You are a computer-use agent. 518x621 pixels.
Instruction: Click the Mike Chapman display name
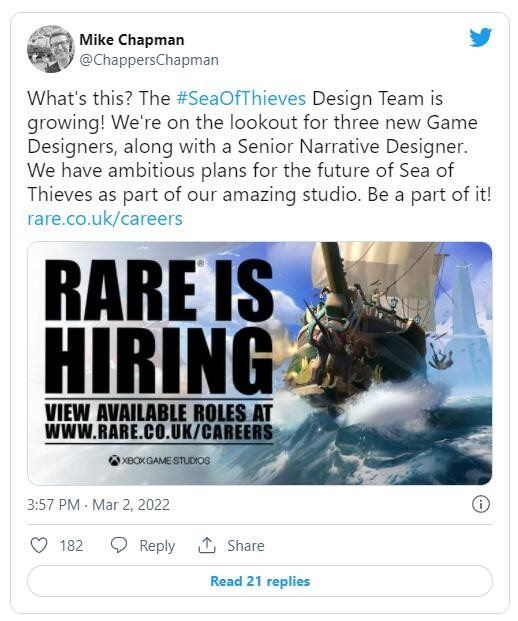pos(132,40)
